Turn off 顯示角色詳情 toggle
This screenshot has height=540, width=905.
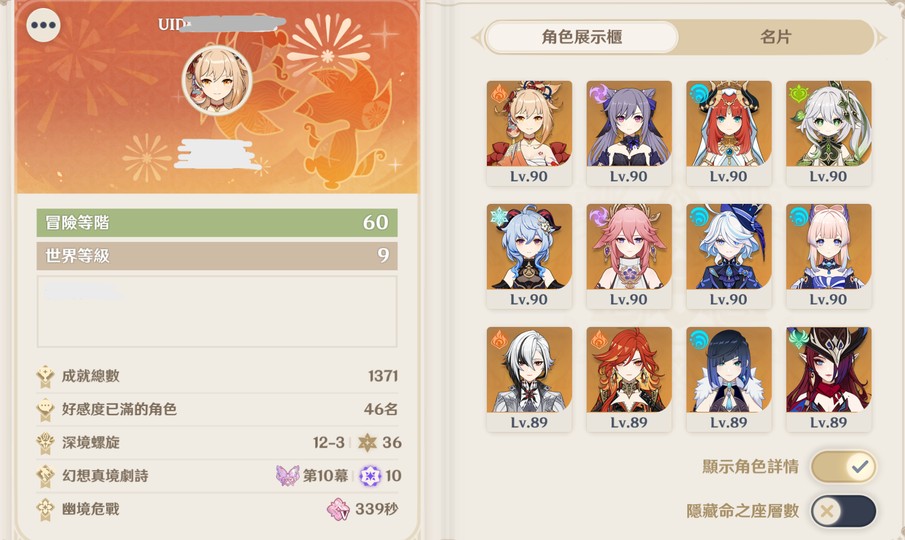tap(843, 466)
